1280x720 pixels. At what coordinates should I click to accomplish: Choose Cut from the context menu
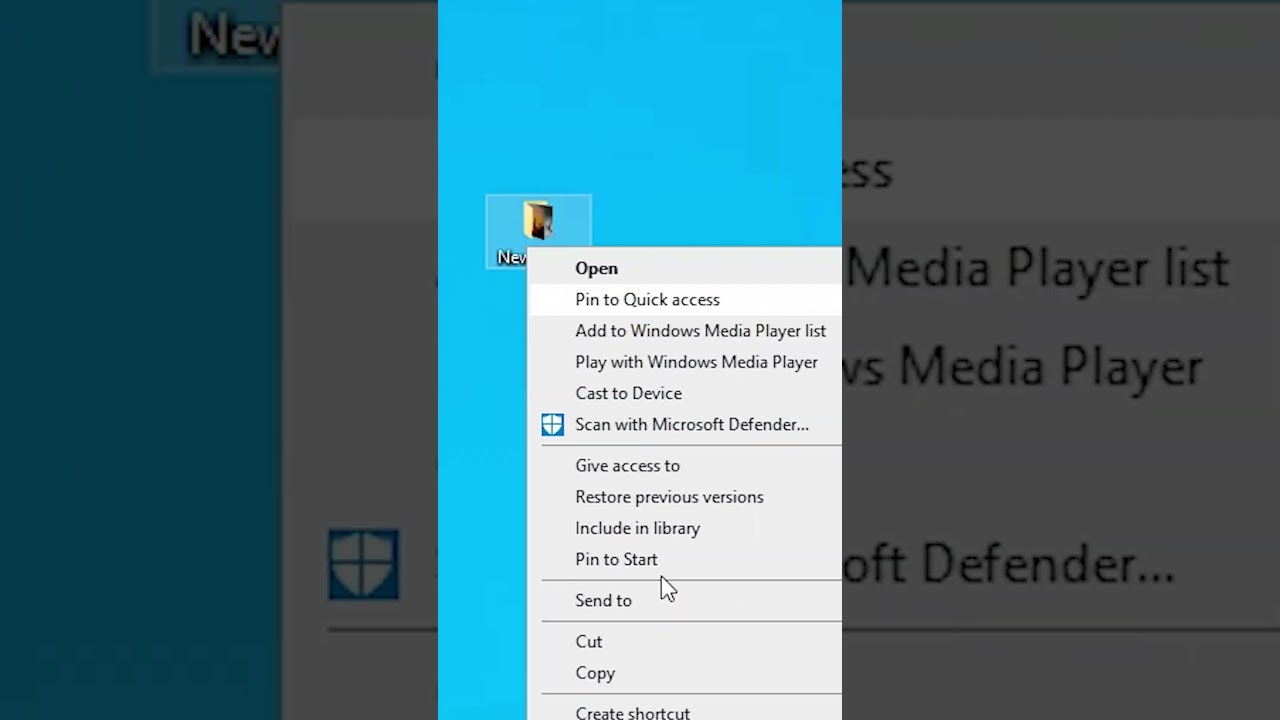685,642
